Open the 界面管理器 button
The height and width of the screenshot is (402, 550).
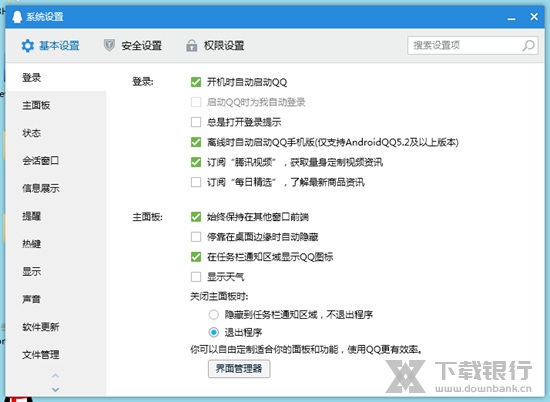(x=239, y=369)
